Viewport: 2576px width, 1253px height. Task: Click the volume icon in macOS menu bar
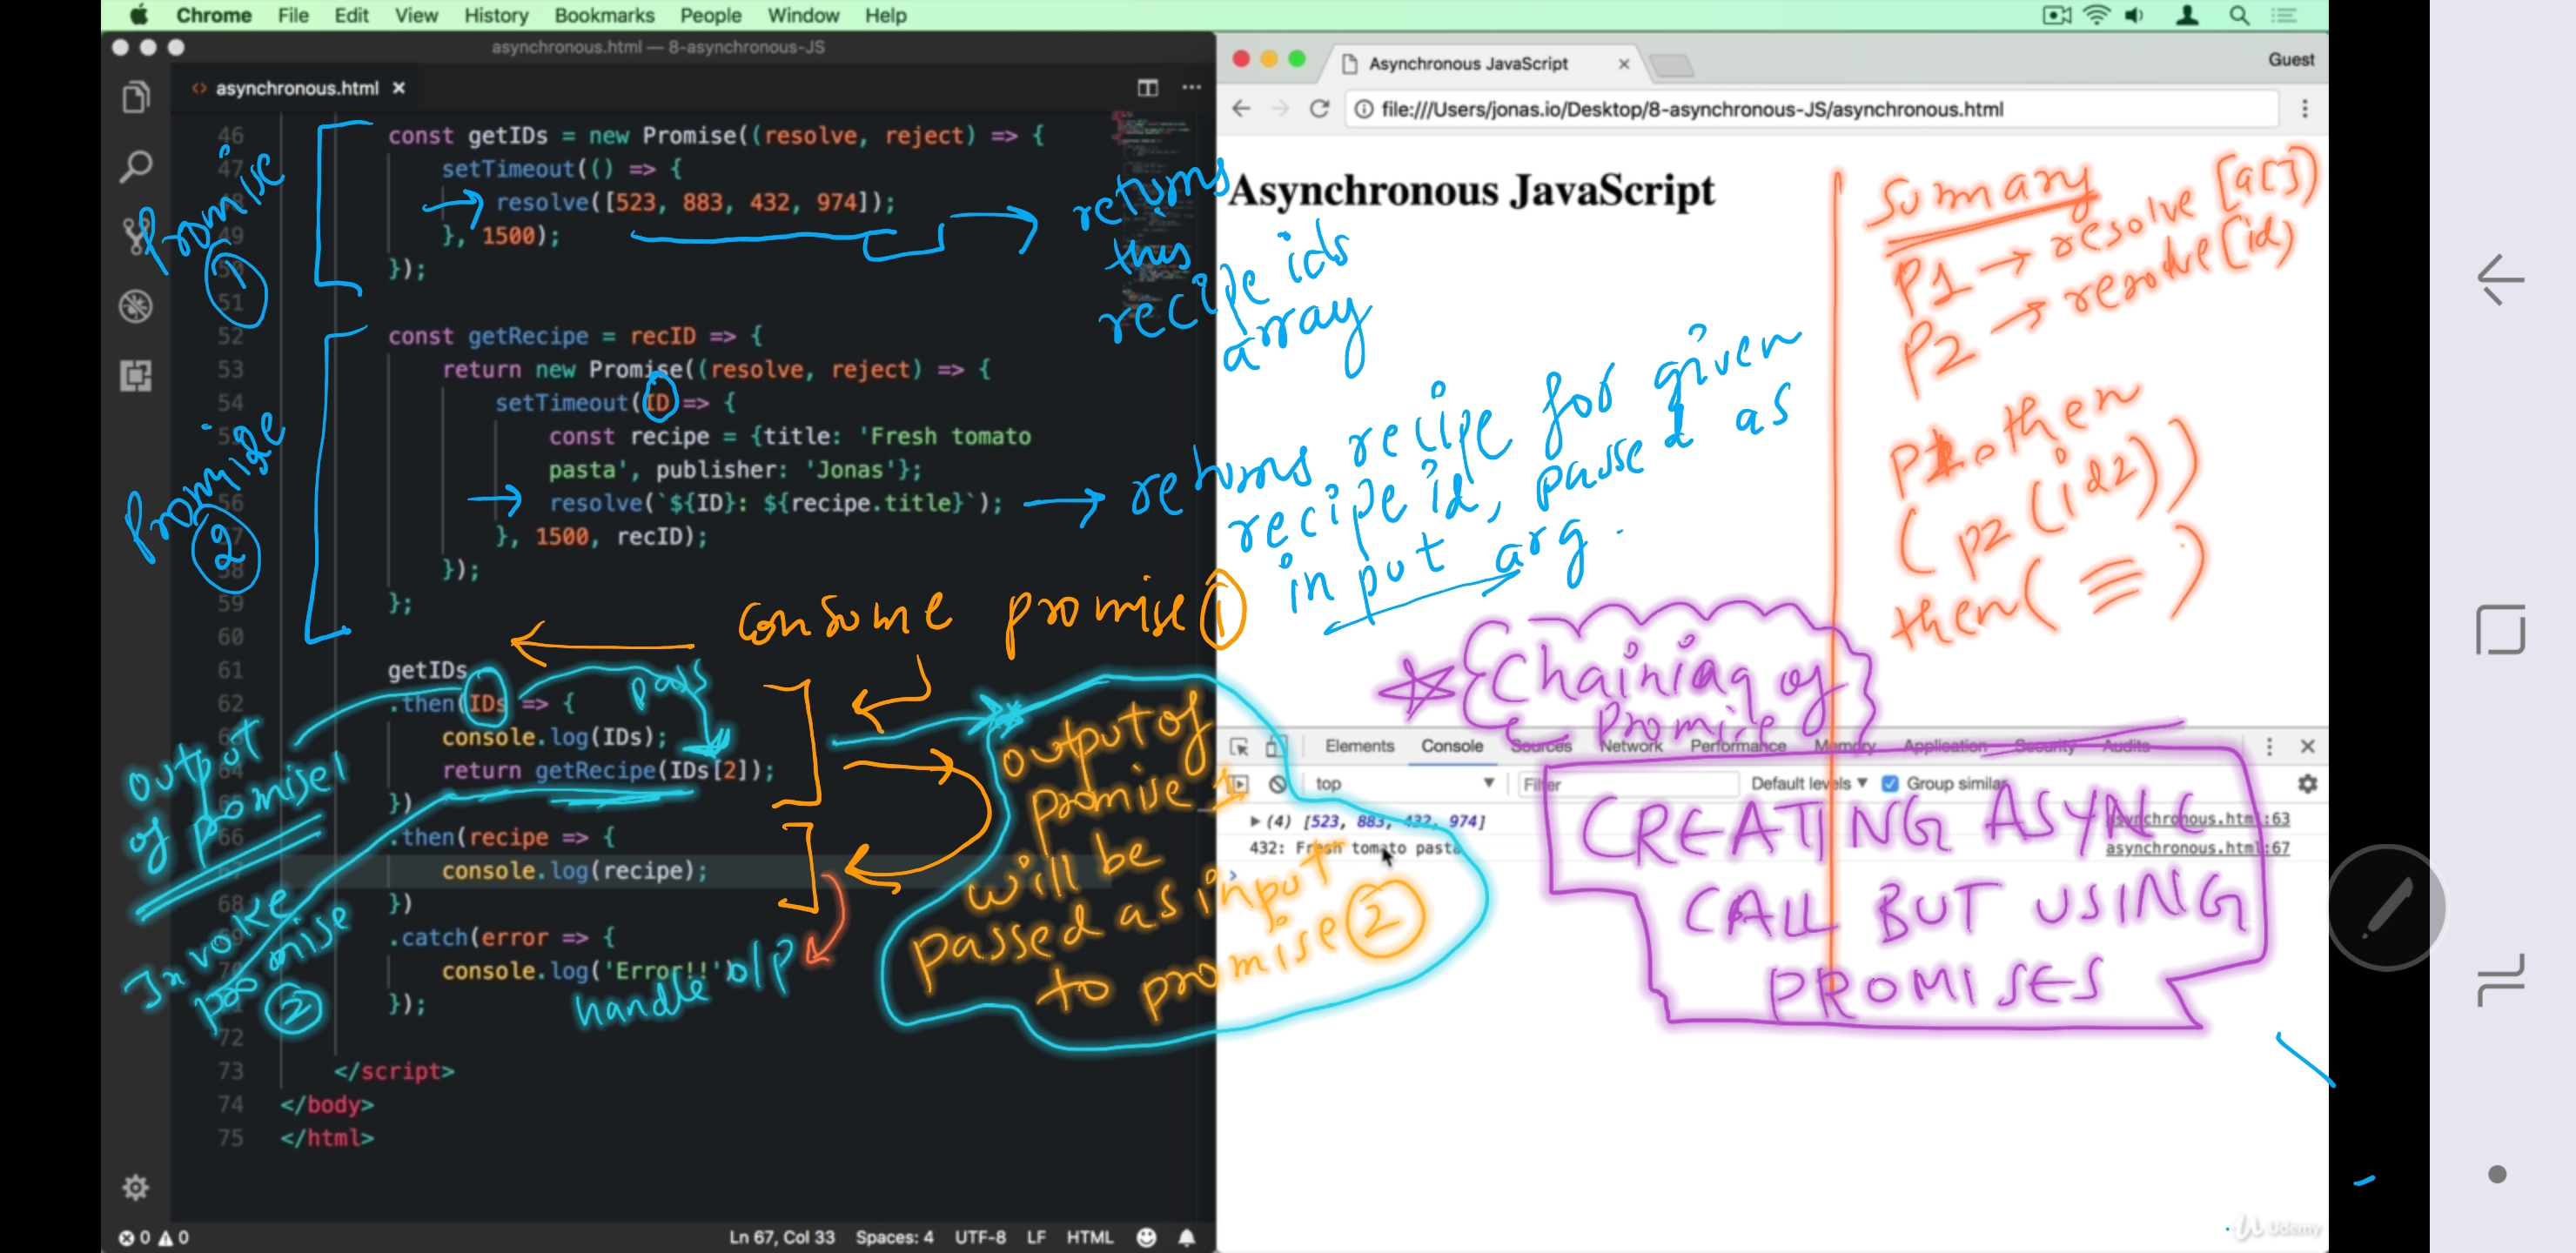[2134, 15]
